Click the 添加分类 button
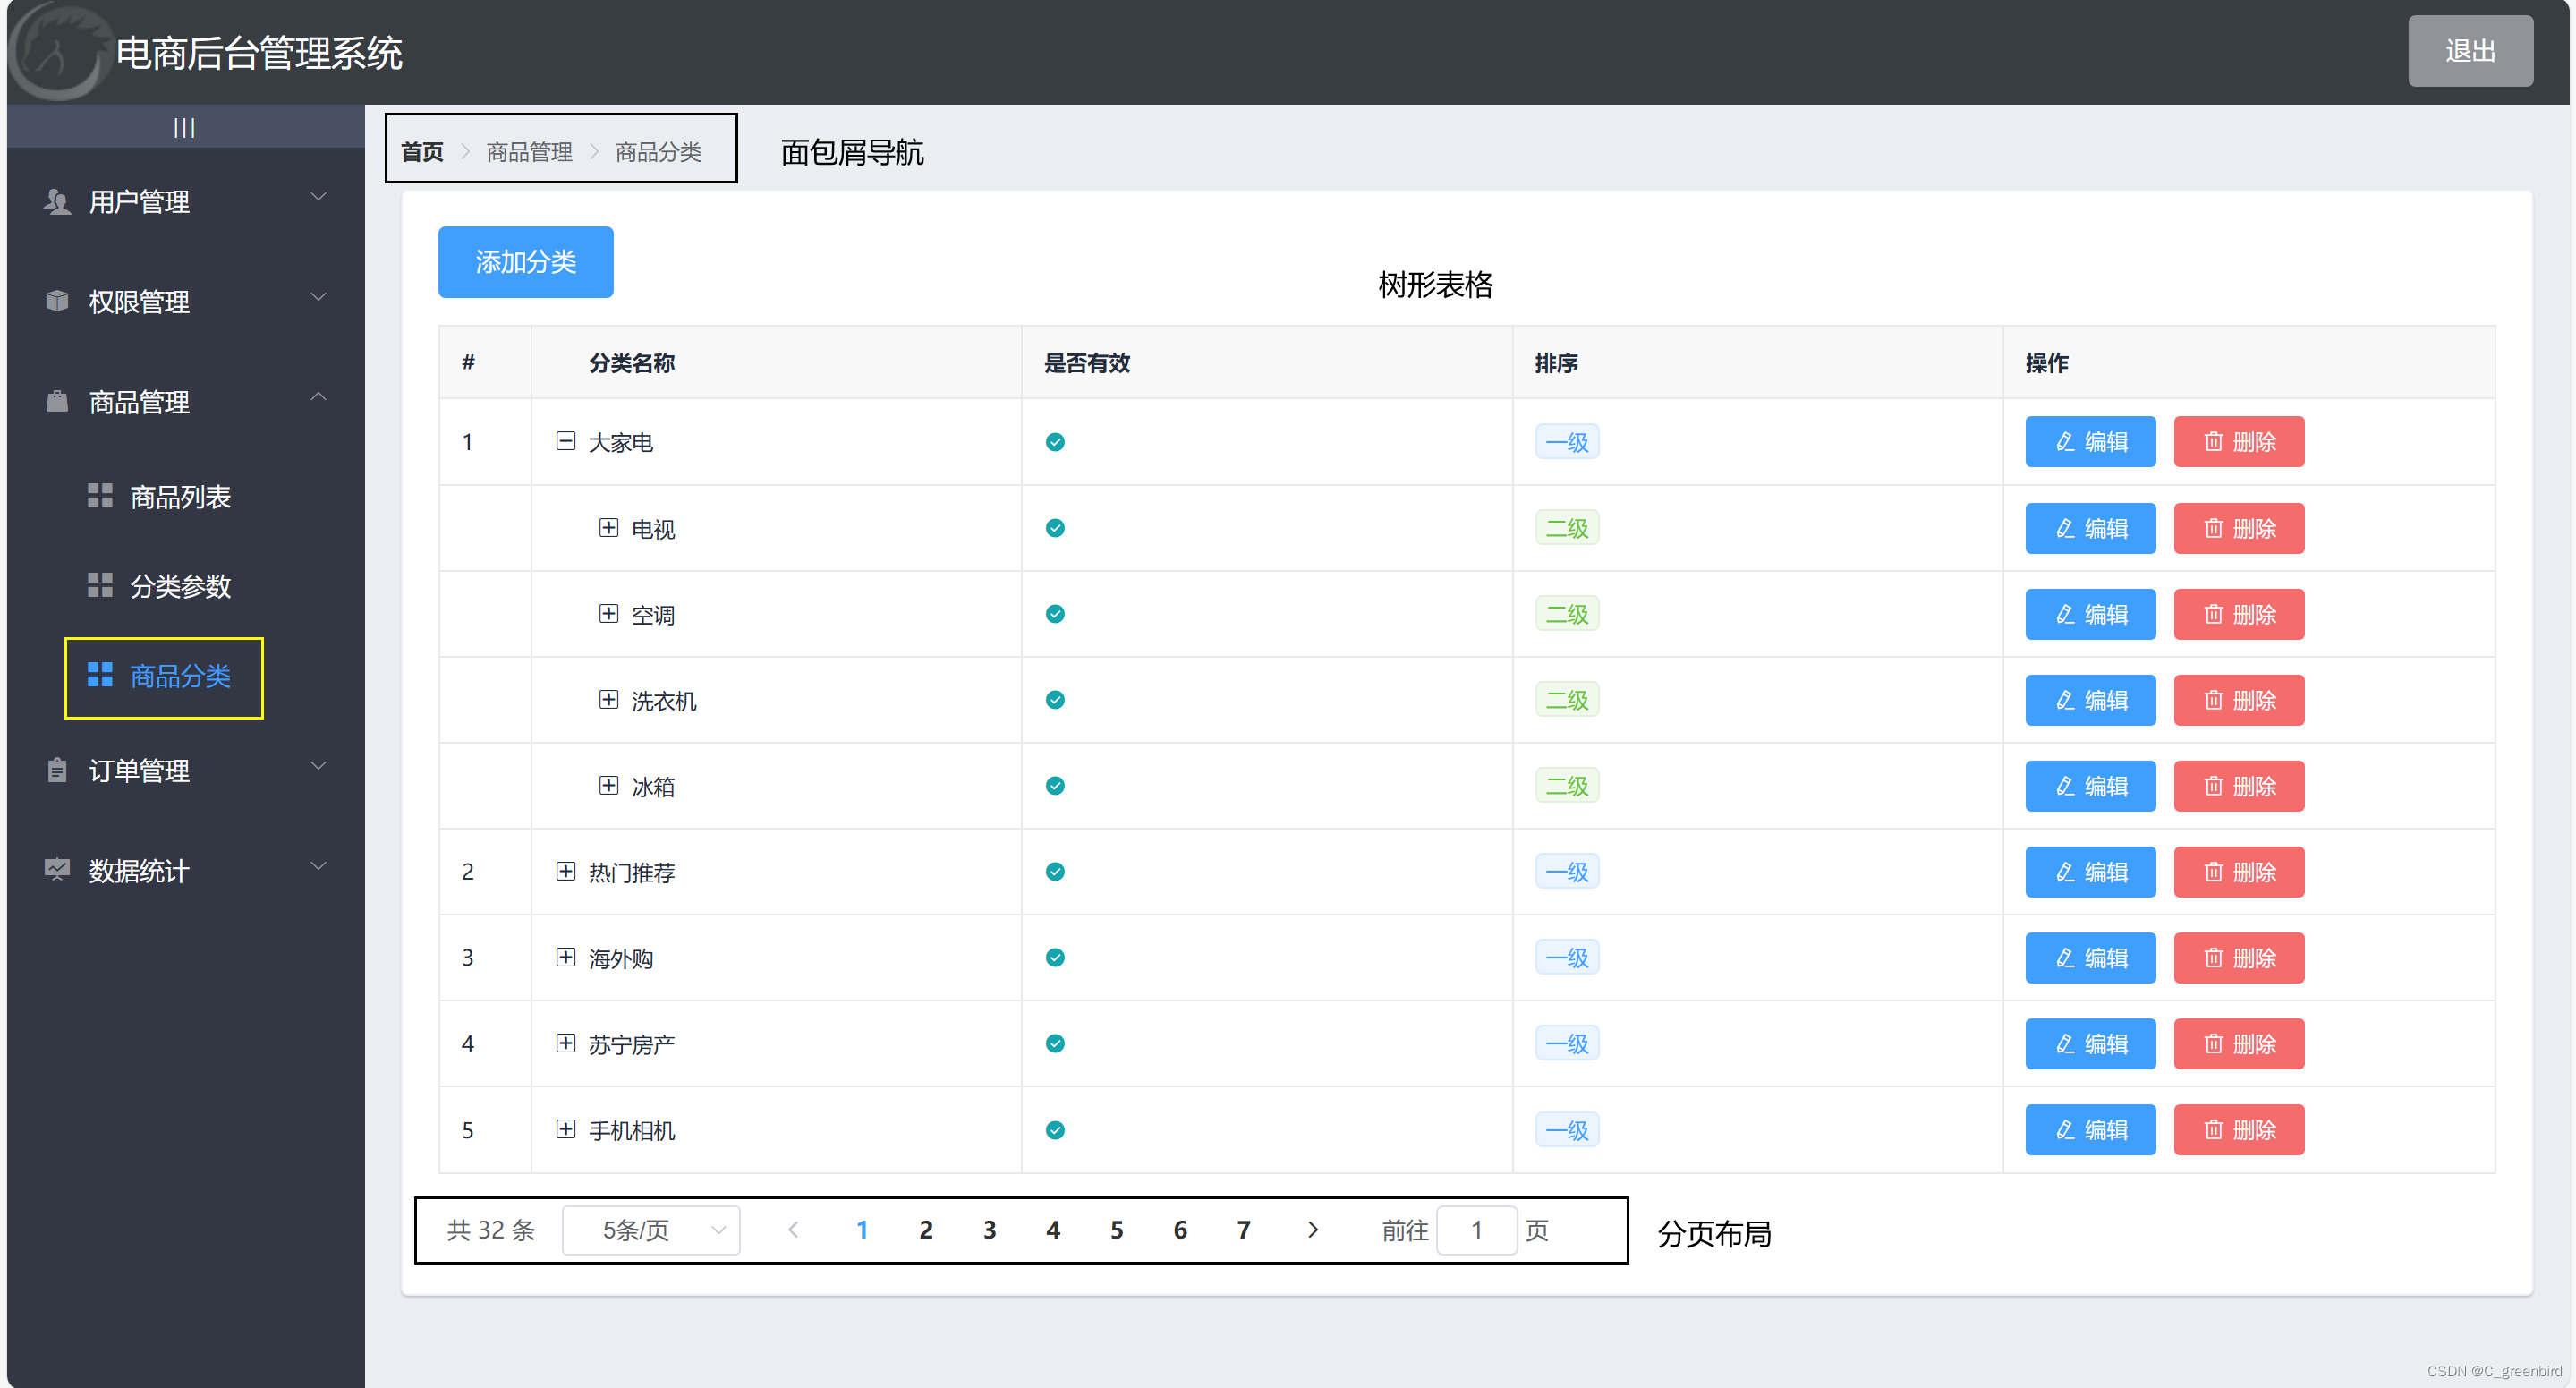The height and width of the screenshot is (1388, 2576). click(524, 261)
